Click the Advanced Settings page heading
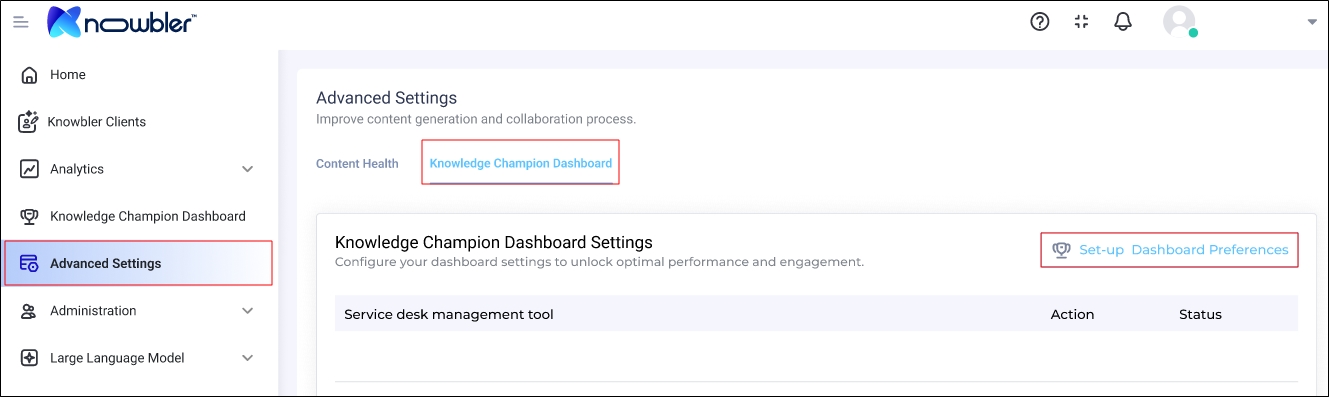This screenshot has height=397, width=1329. click(386, 98)
